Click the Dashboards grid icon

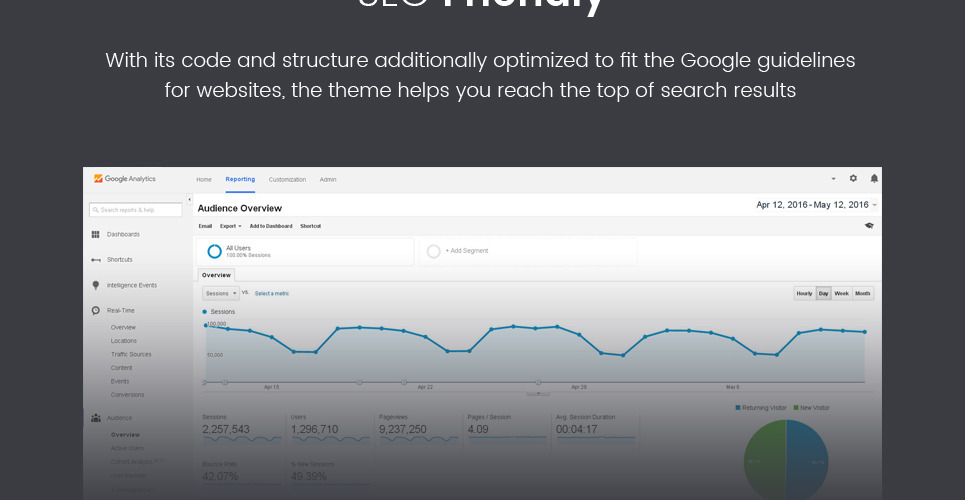[96, 234]
